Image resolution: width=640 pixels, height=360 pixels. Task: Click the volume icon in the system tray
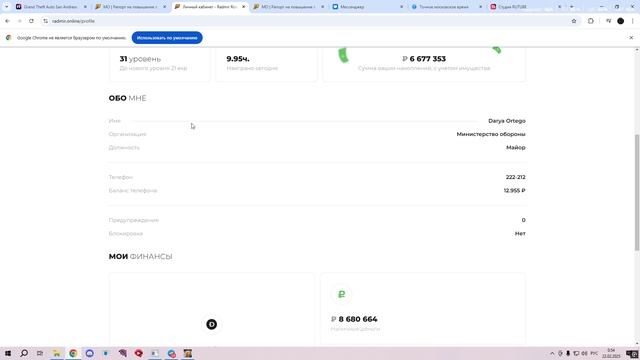[584, 353]
